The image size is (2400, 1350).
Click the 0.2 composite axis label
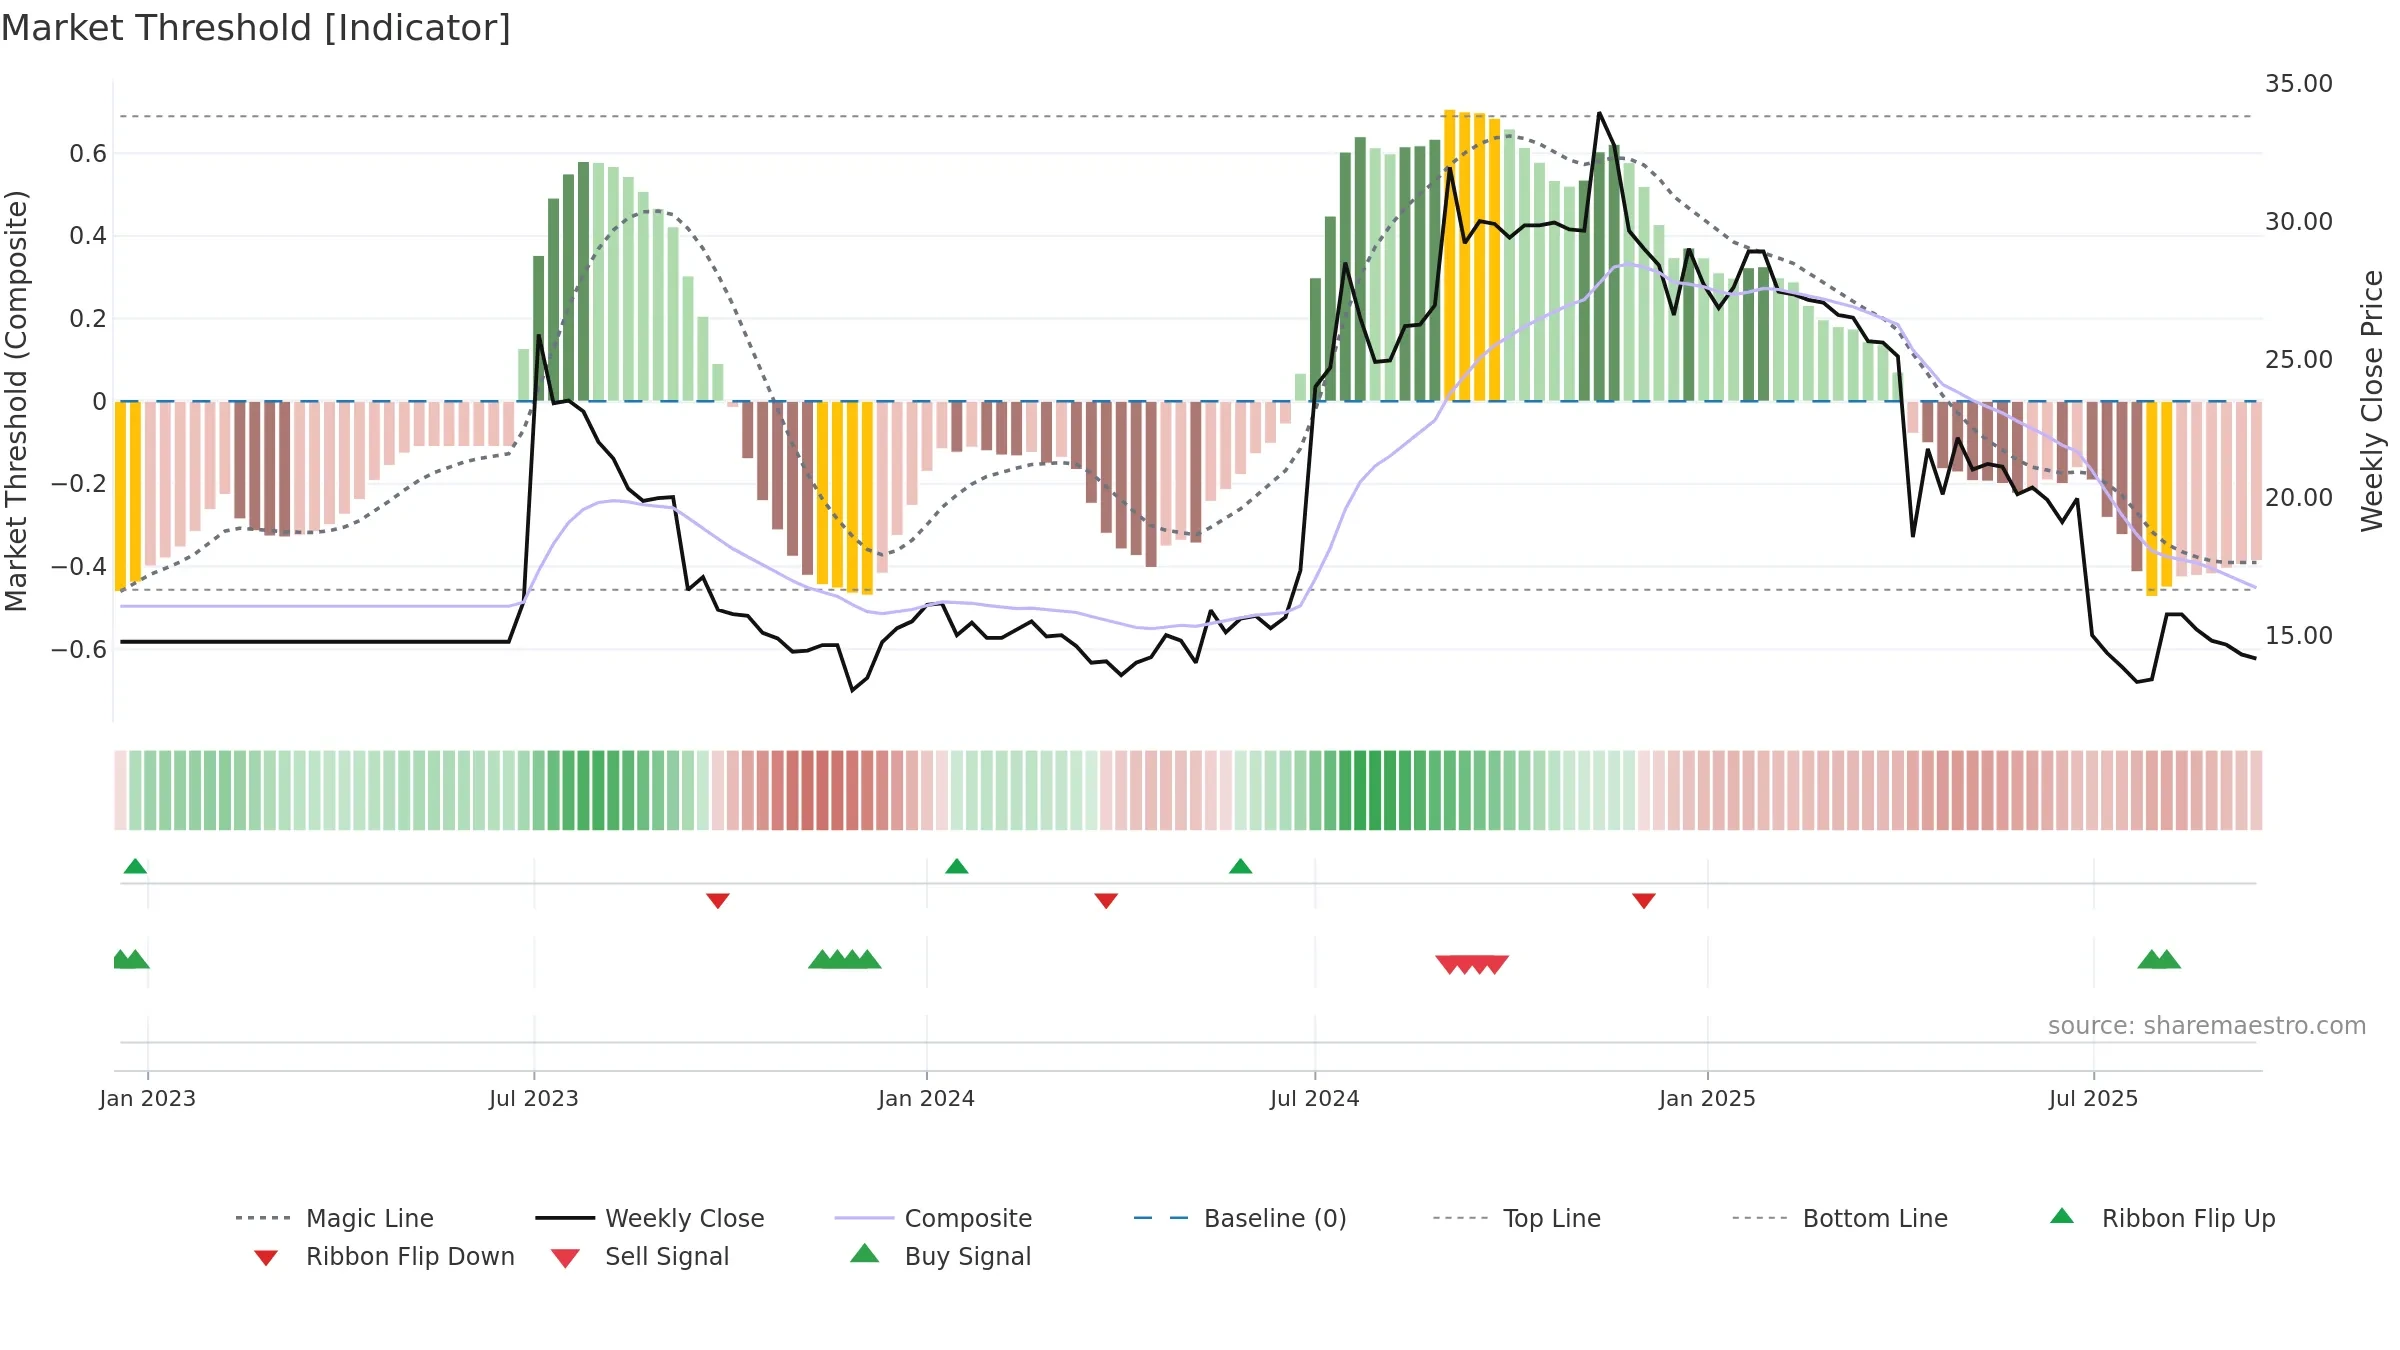(x=88, y=319)
